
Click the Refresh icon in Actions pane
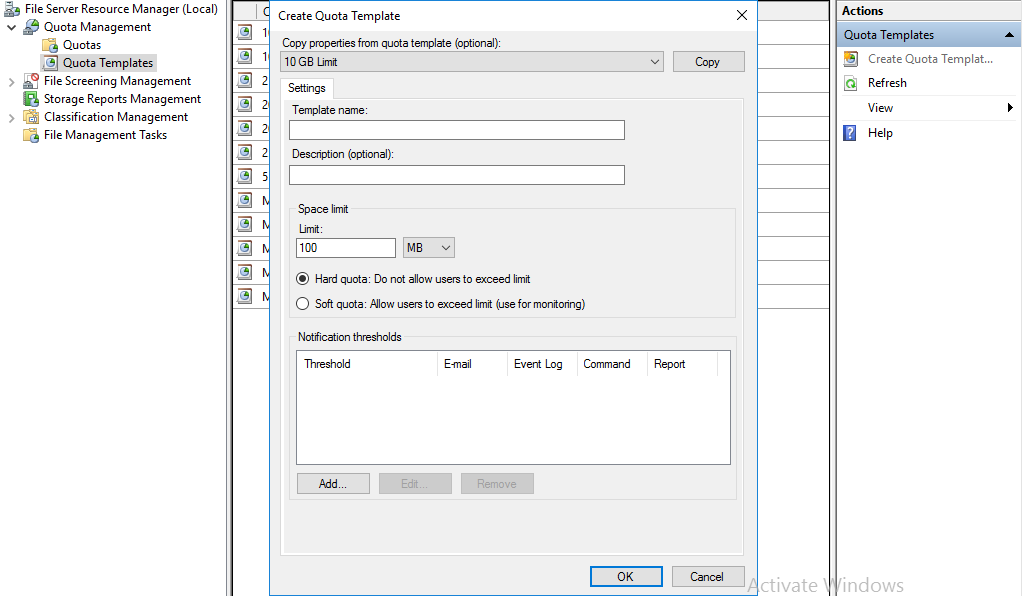[x=851, y=83]
